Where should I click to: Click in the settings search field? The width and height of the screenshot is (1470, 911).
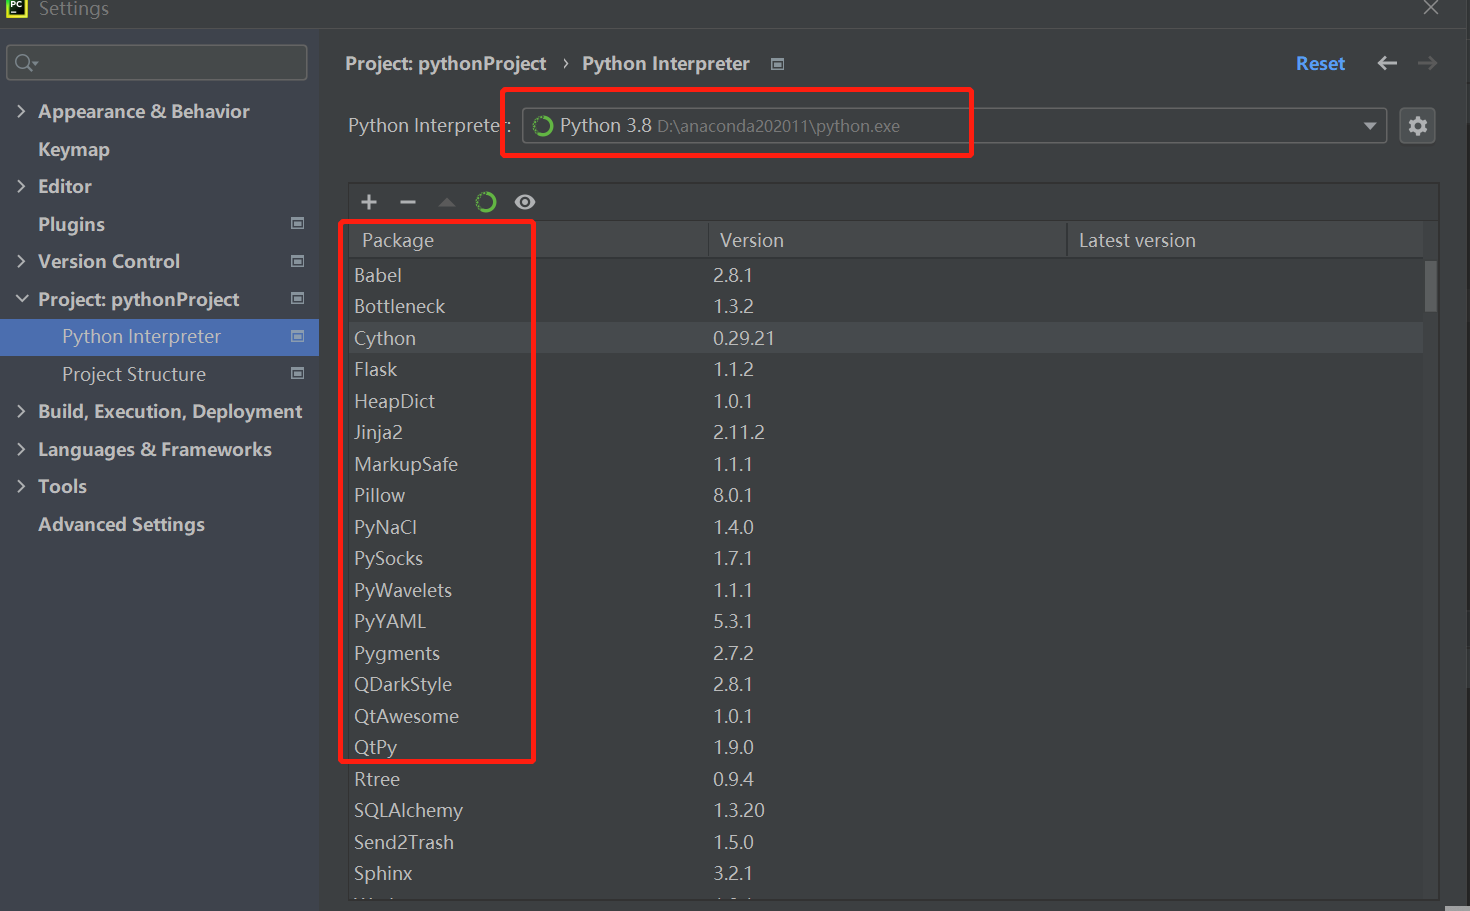(x=157, y=63)
